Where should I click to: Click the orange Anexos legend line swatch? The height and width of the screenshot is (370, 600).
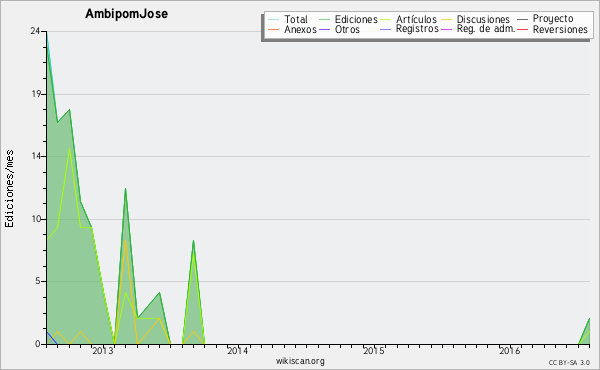[x=274, y=29]
